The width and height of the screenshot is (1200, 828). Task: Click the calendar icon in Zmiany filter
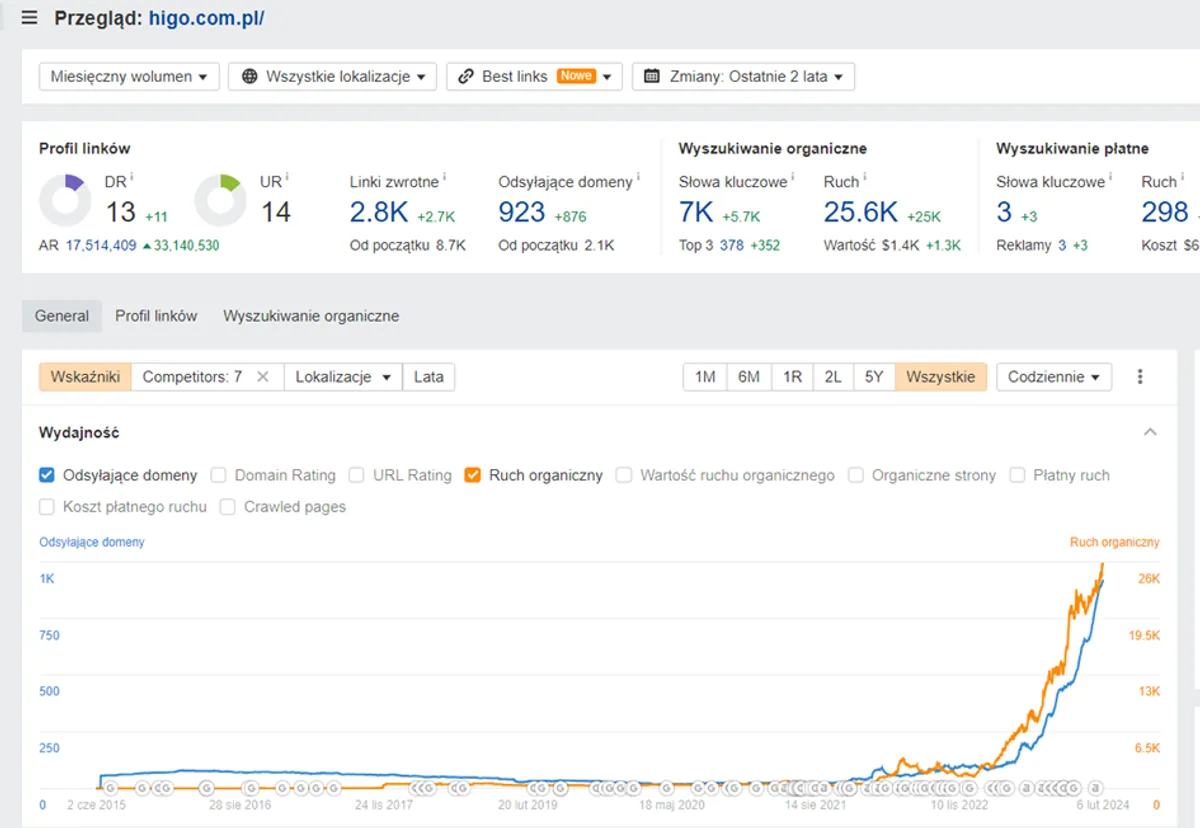tap(652, 76)
